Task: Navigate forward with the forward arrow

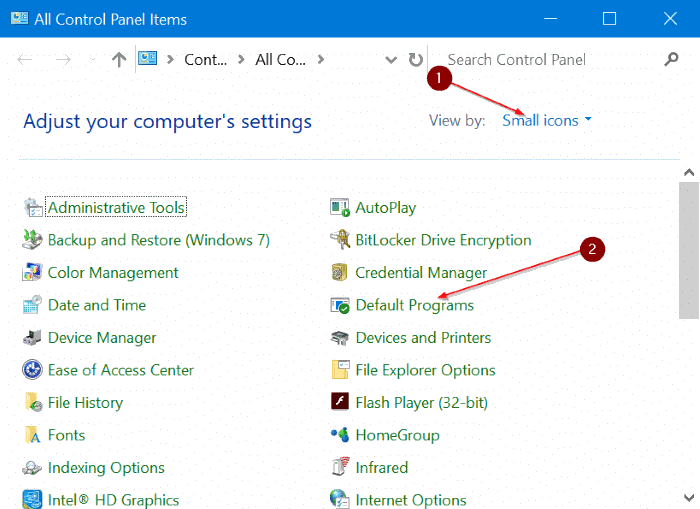Action: point(63,59)
